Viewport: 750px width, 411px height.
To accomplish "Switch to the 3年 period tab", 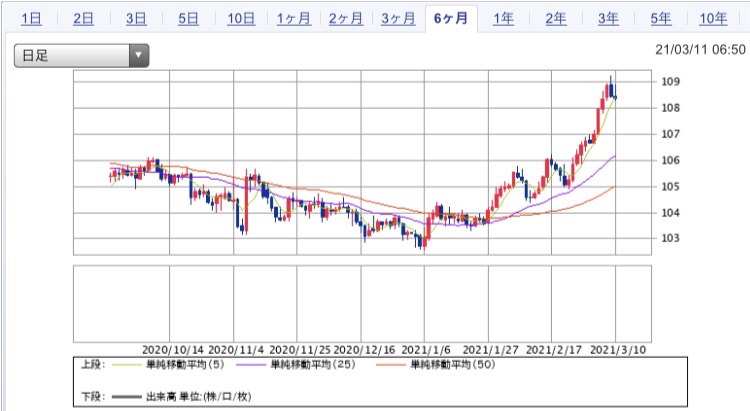I will [x=608, y=19].
